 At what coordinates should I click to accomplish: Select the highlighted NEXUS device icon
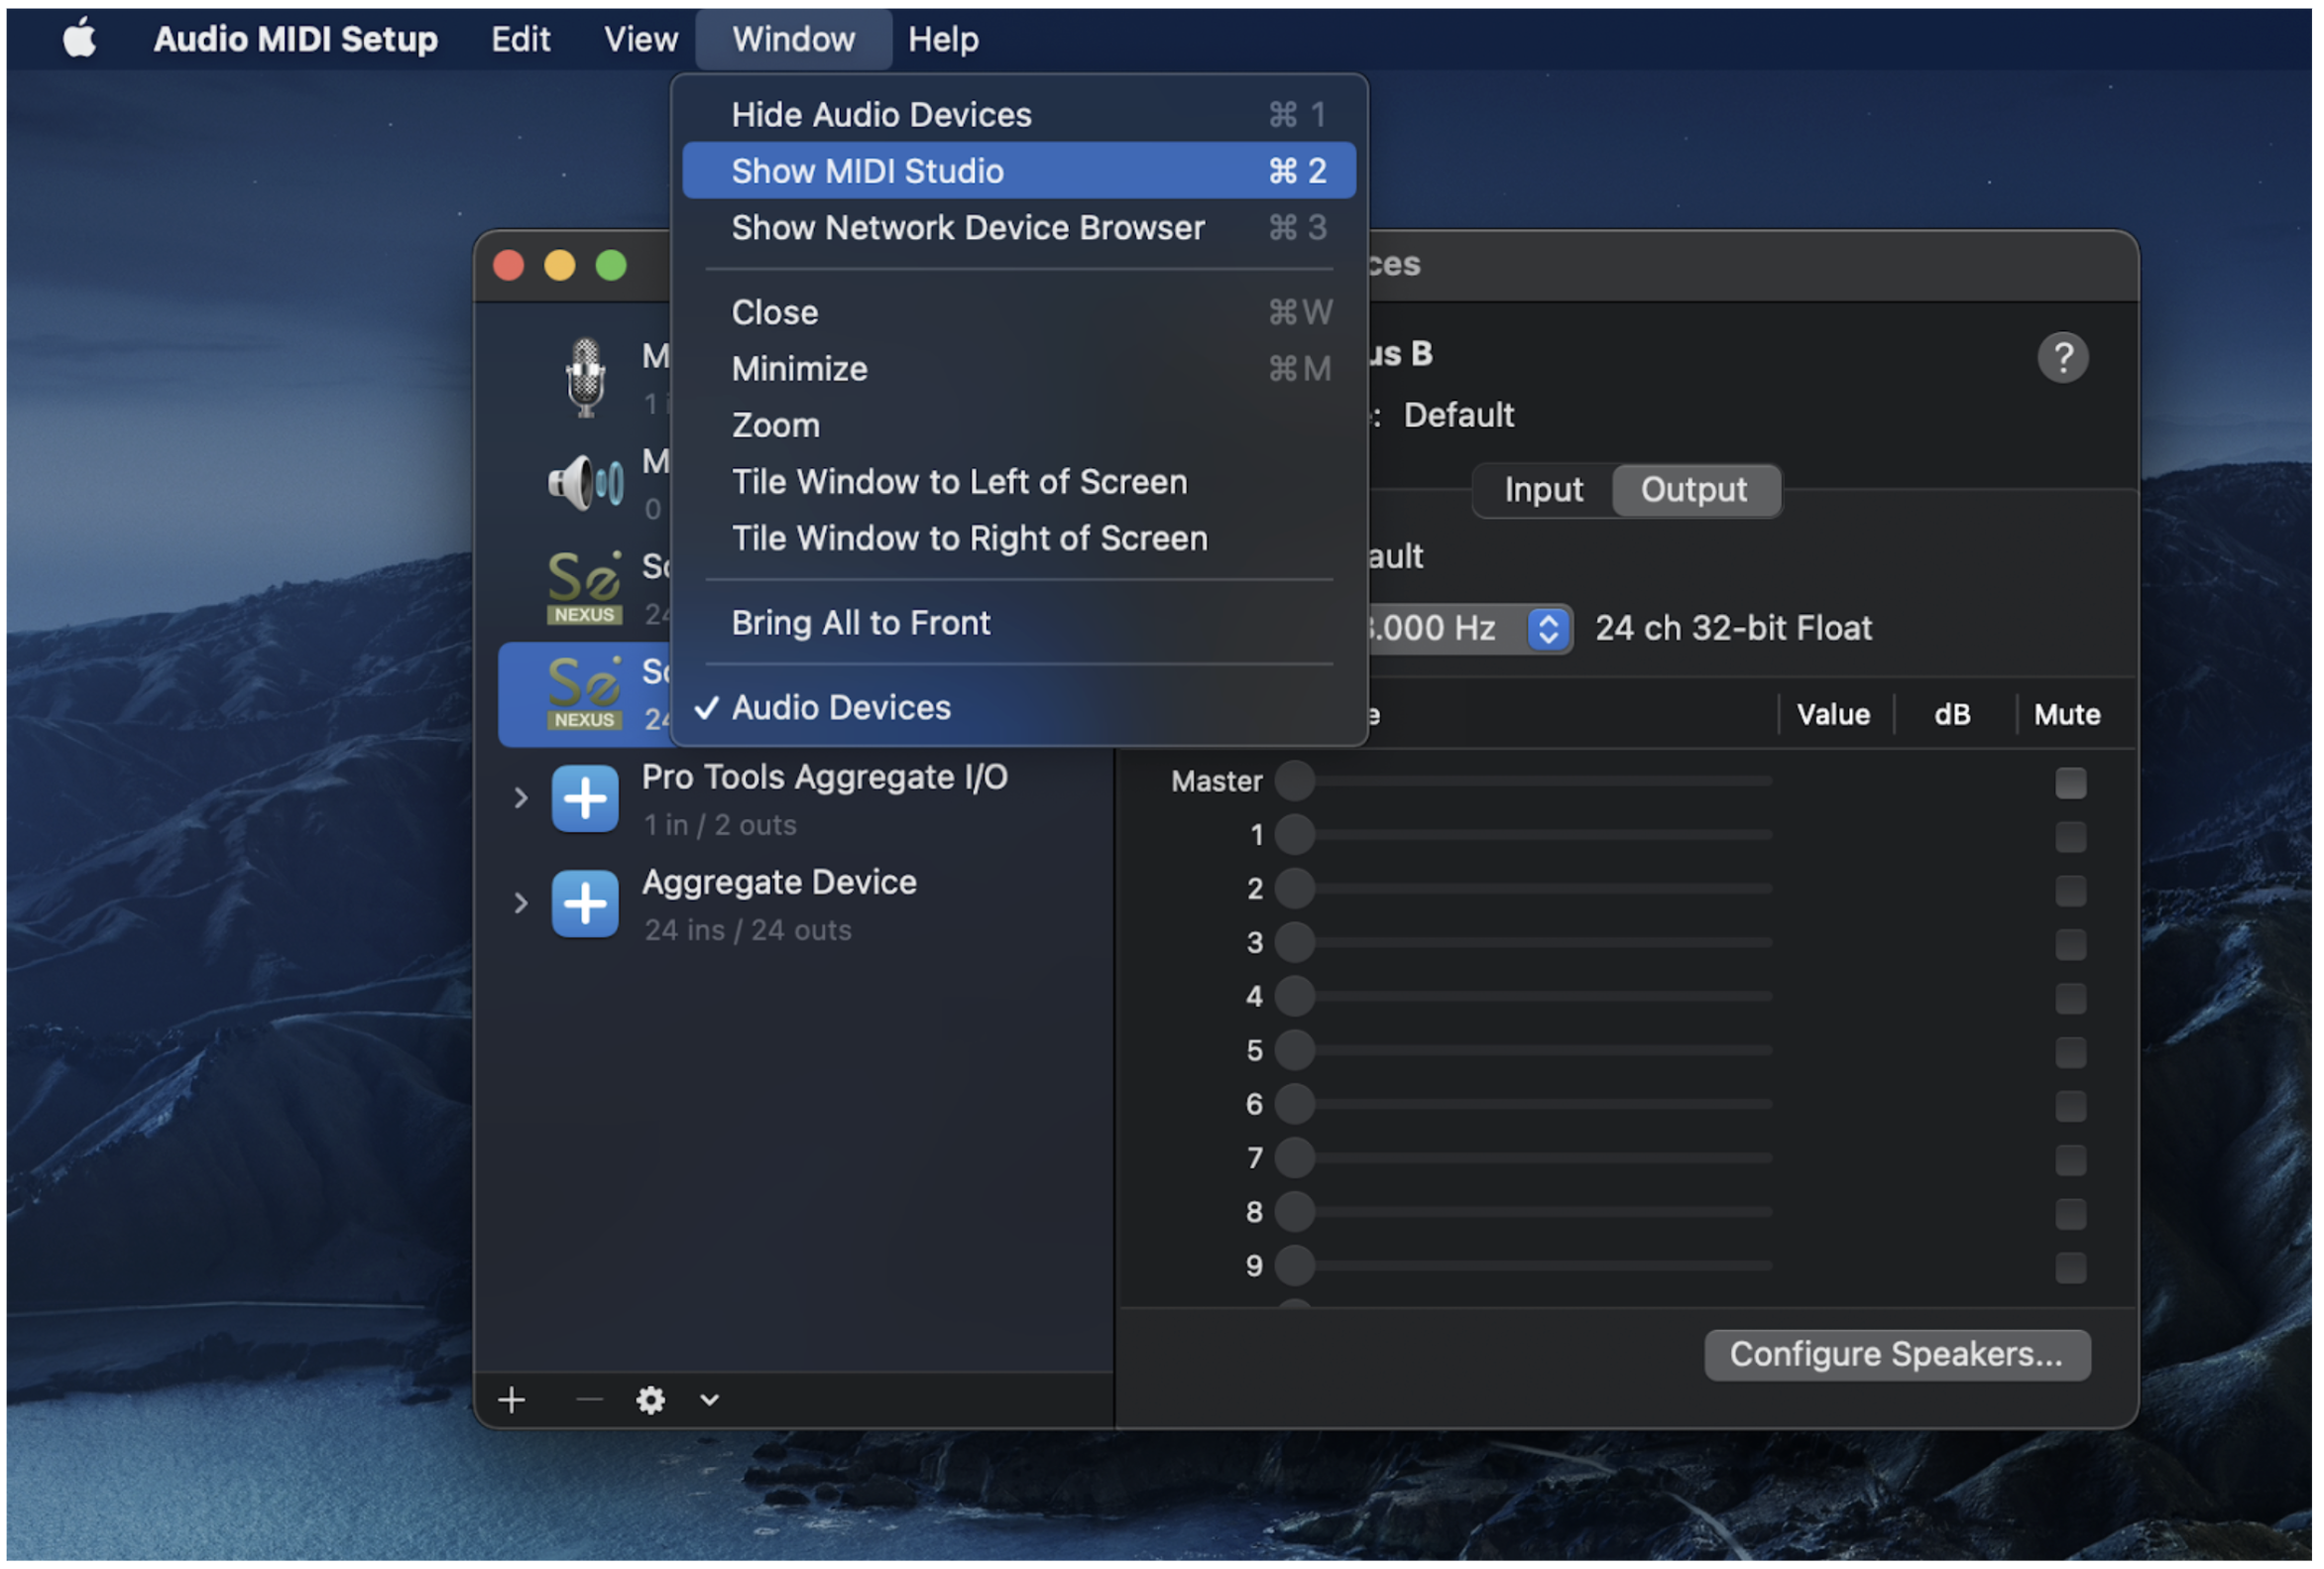coord(585,693)
